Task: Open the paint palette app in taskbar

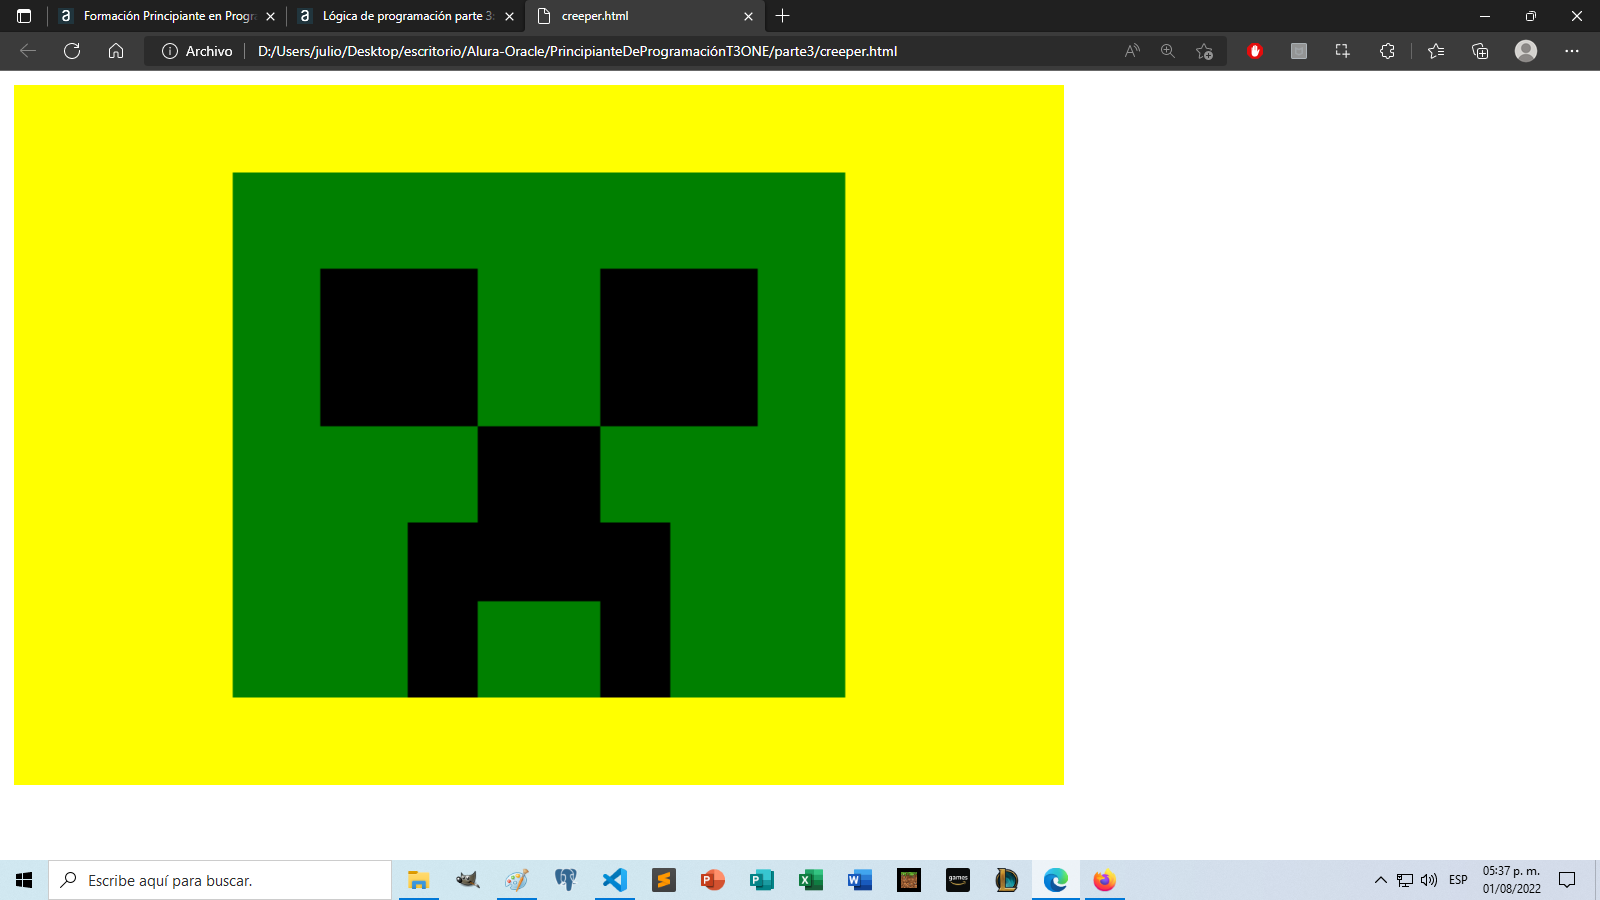Action: [x=516, y=880]
